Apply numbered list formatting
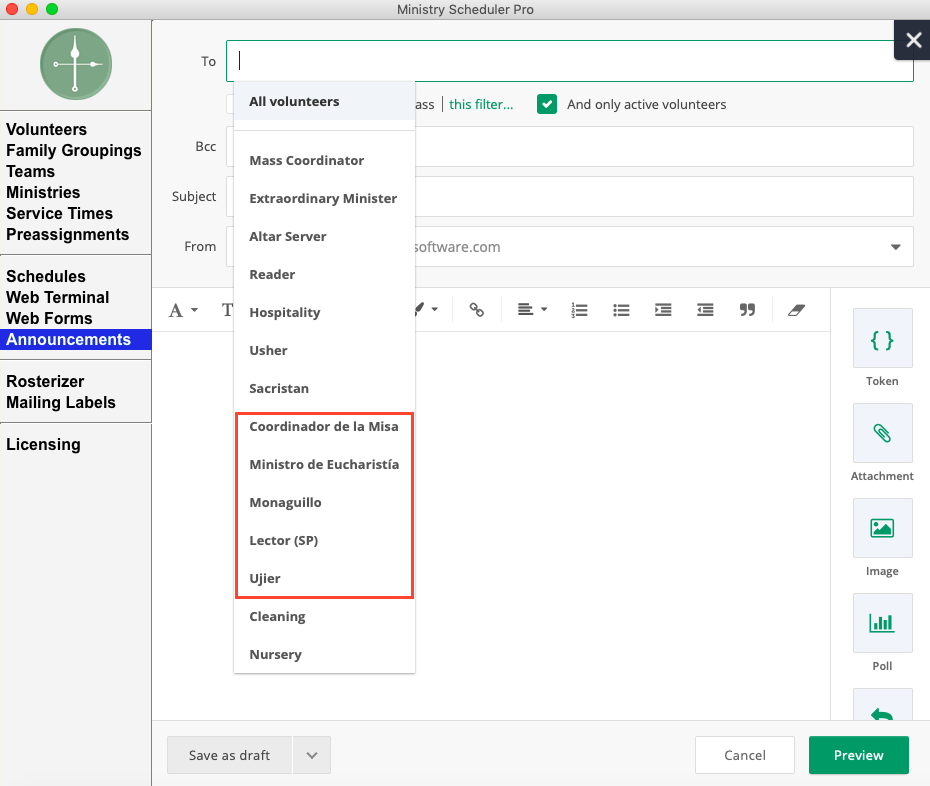930x786 pixels. pyautogui.click(x=579, y=310)
